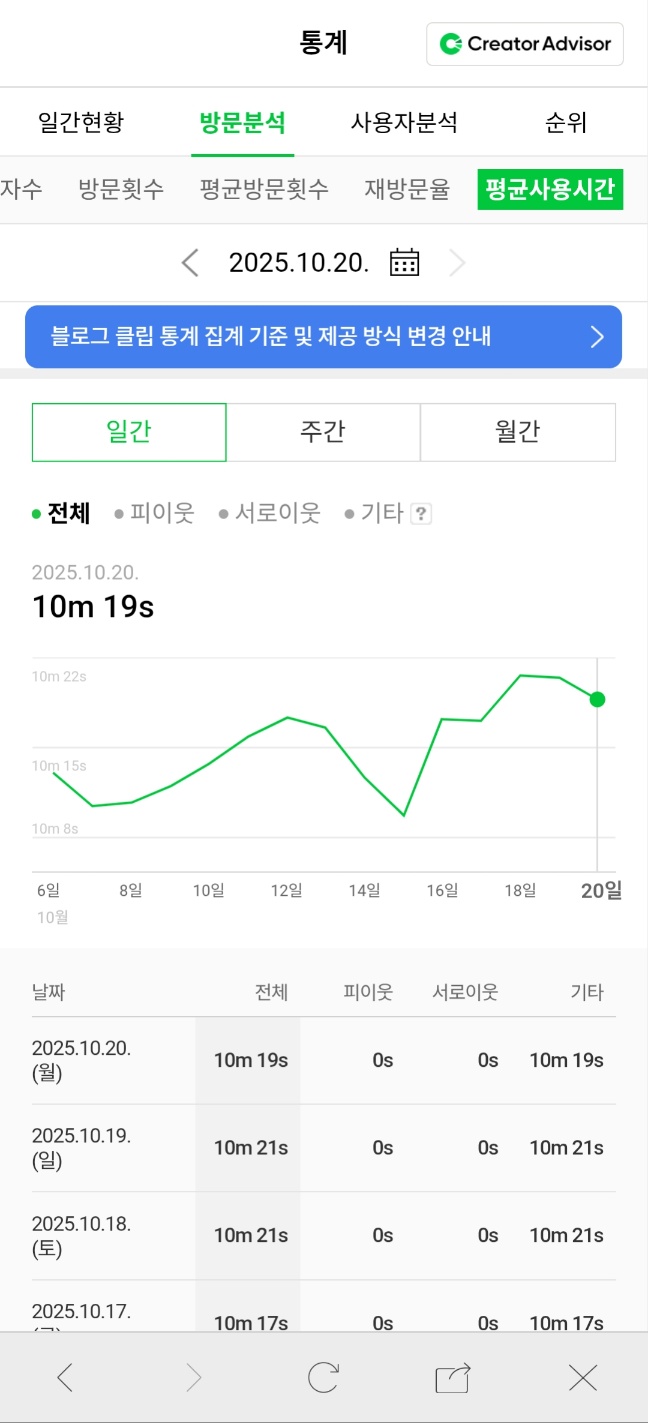648x1423 pixels.
Task: Close the view with the X icon
Action: tap(583, 1377)
